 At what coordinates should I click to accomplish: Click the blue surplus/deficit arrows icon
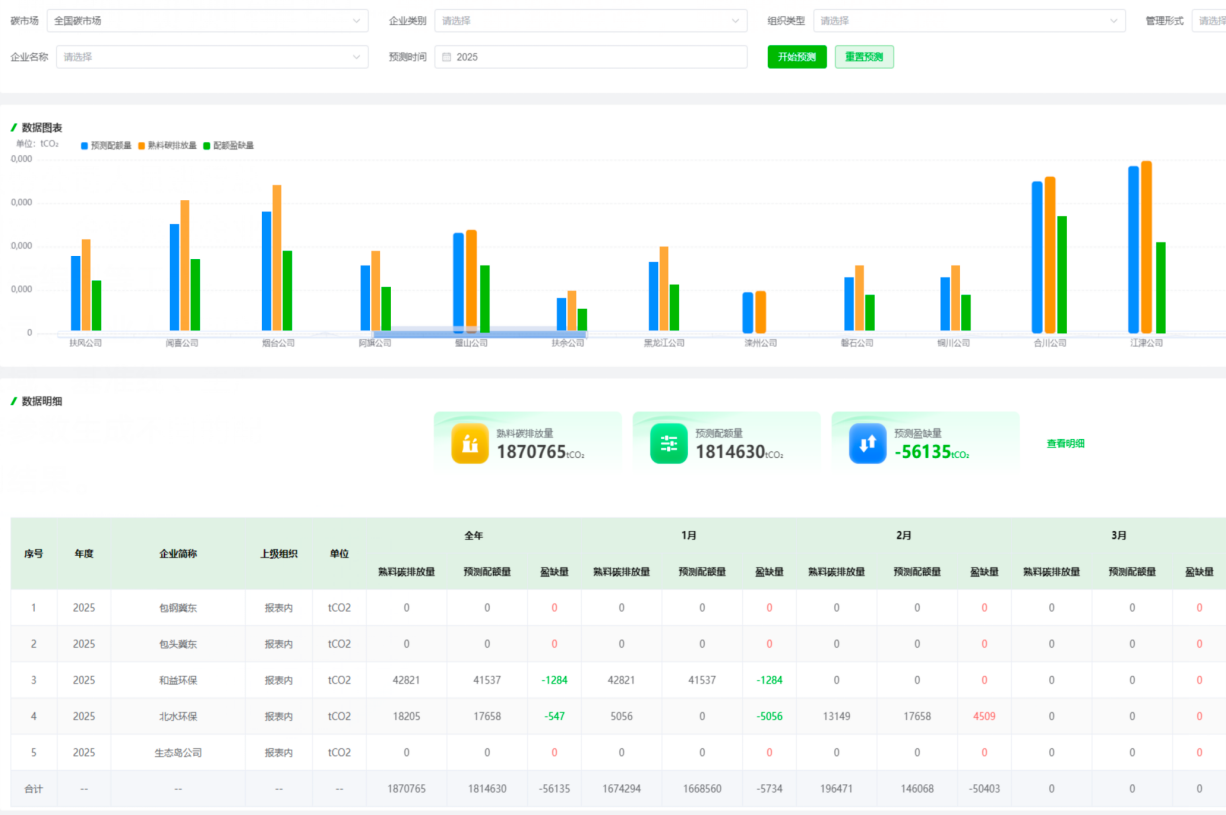pos(867,443)
